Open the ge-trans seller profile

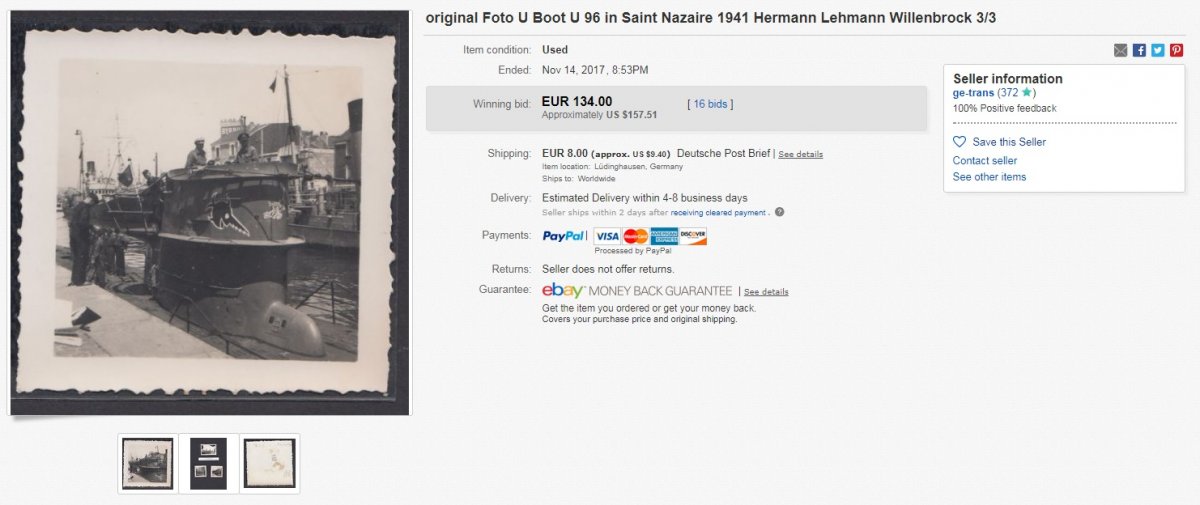[x=973, y=93]
